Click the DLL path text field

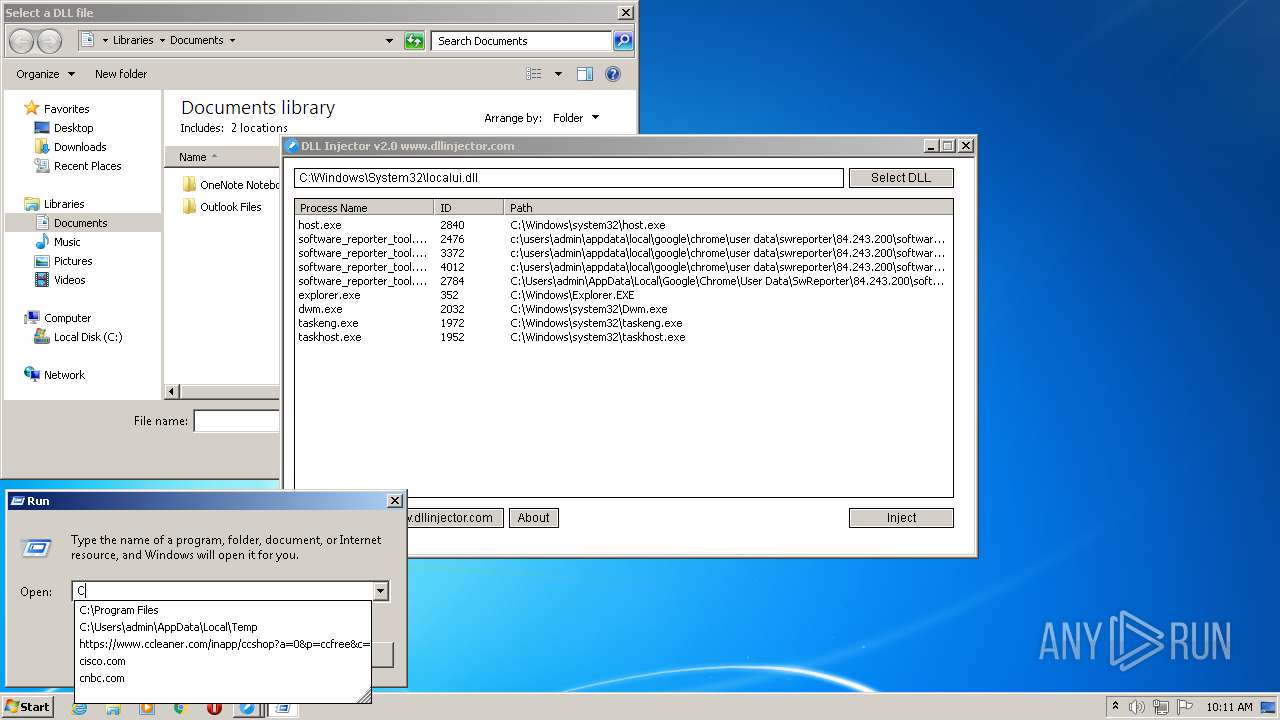(569, 178)
